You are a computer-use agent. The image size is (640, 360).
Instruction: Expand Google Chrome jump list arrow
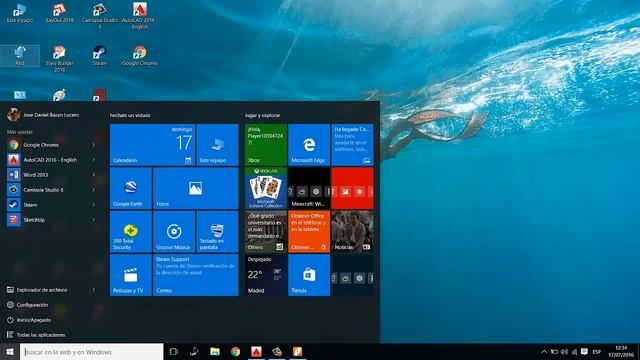coord(93,145)
